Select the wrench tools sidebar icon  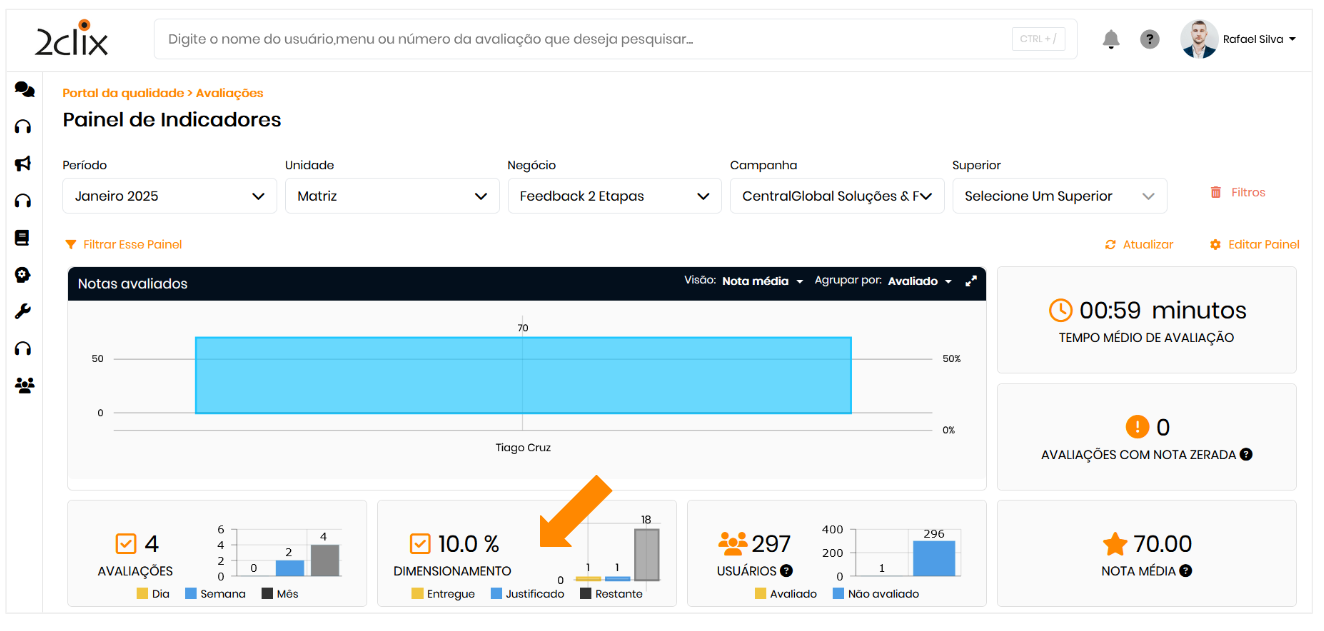pyautogui.click(x=23, y=312)
